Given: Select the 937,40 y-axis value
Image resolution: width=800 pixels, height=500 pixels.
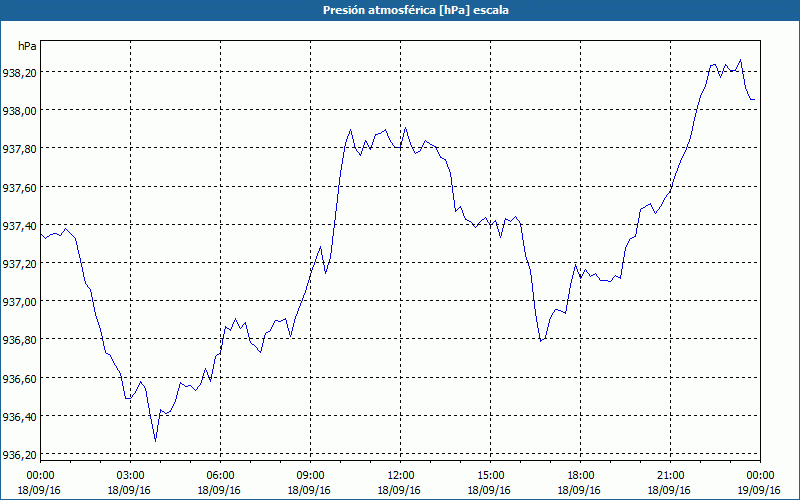Looking at the screenshot, I should (19, 226).
